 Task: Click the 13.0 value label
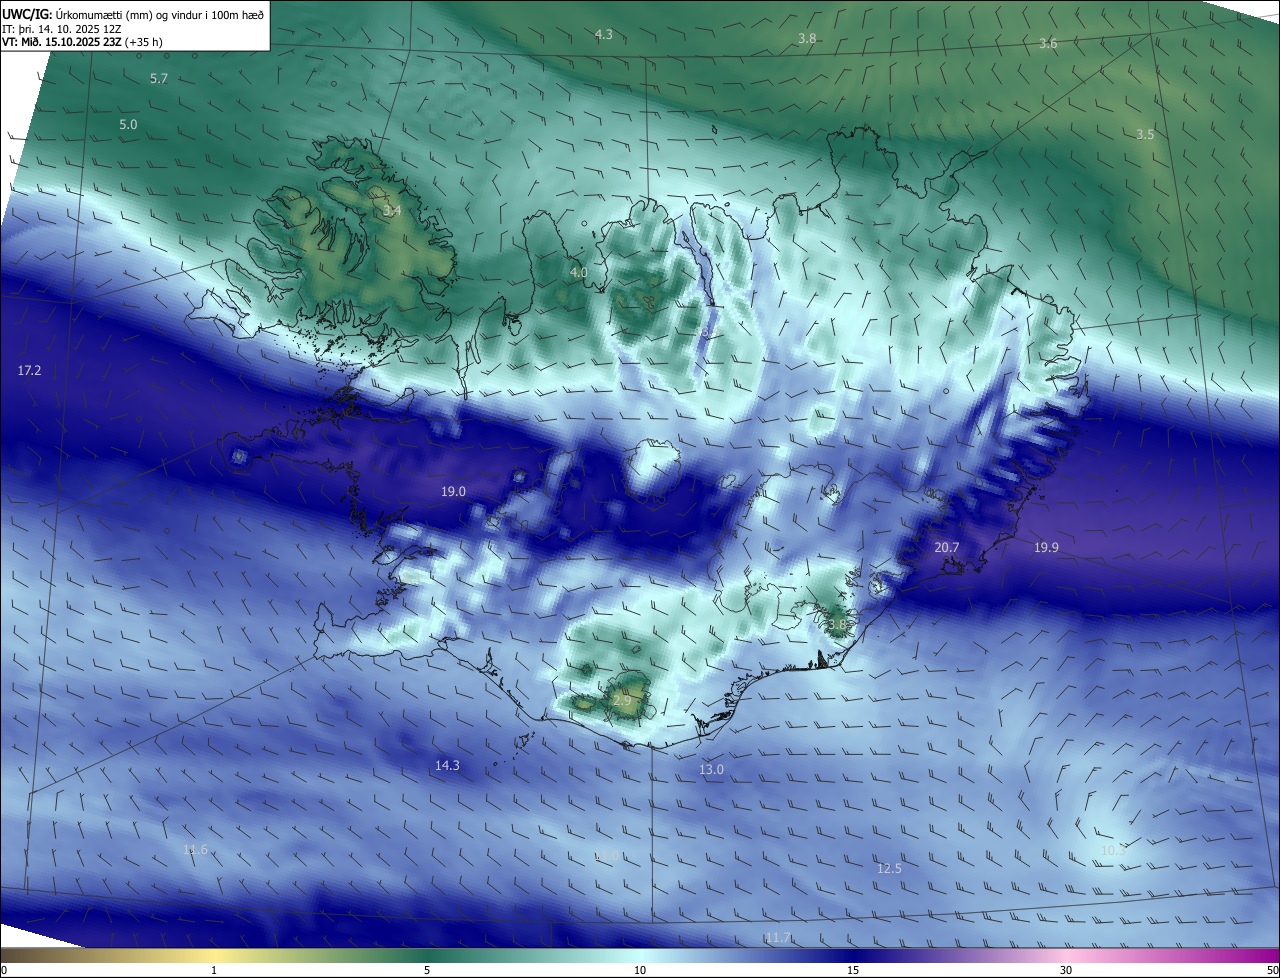pyautogui.click(x=711, y=770)
